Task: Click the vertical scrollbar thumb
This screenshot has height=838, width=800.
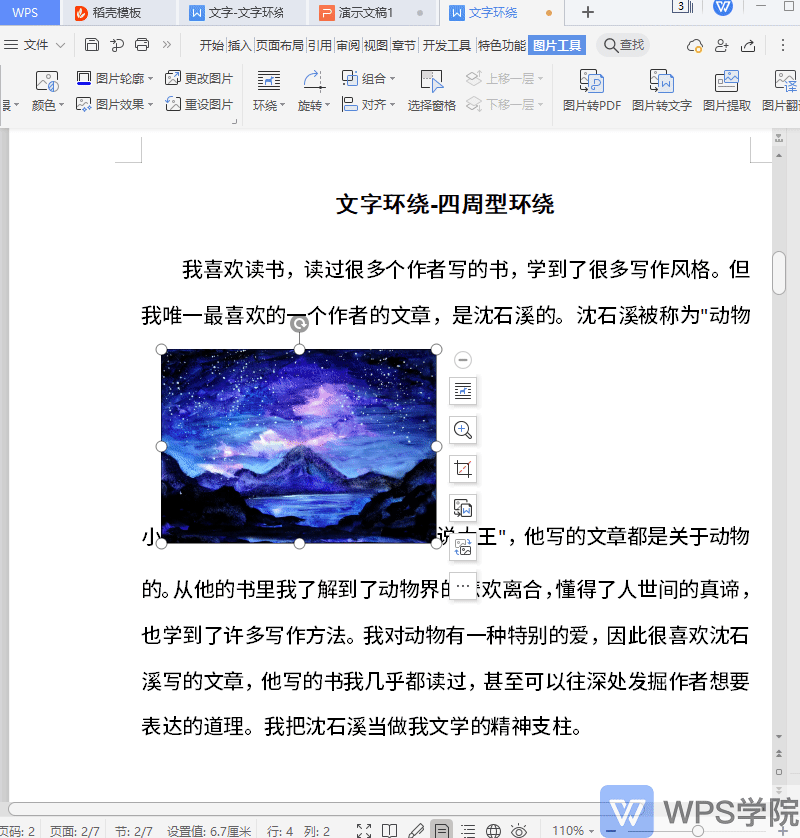Action: 779,273
